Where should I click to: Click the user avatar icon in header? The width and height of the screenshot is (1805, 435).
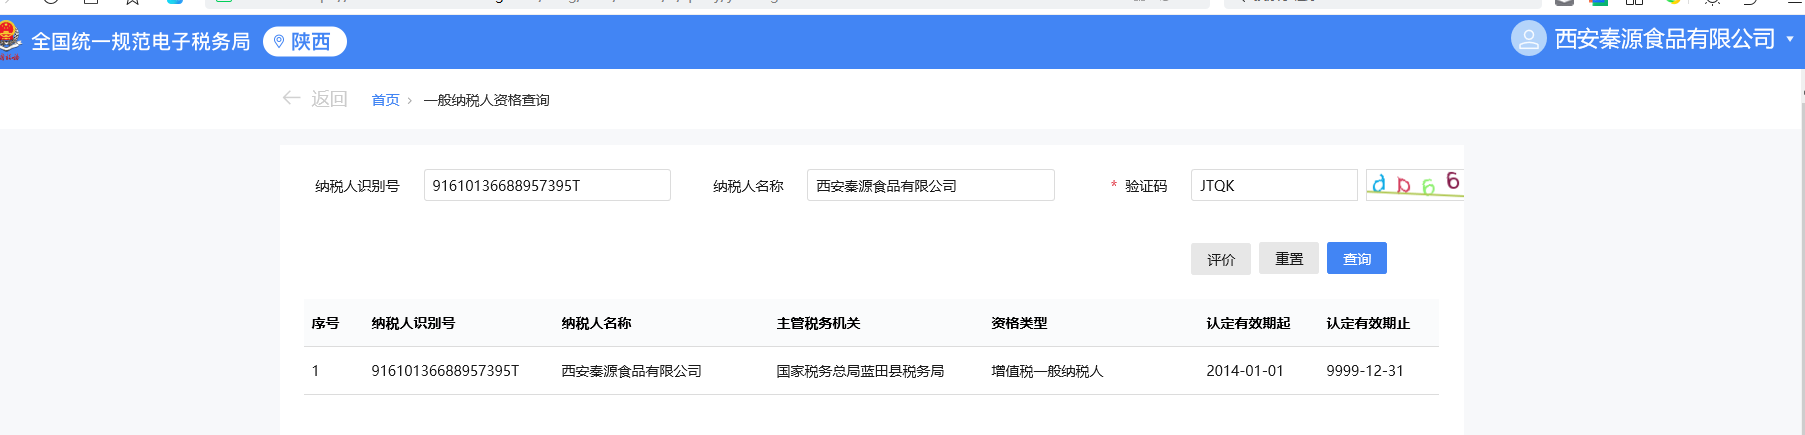[x=1528, y=39]
